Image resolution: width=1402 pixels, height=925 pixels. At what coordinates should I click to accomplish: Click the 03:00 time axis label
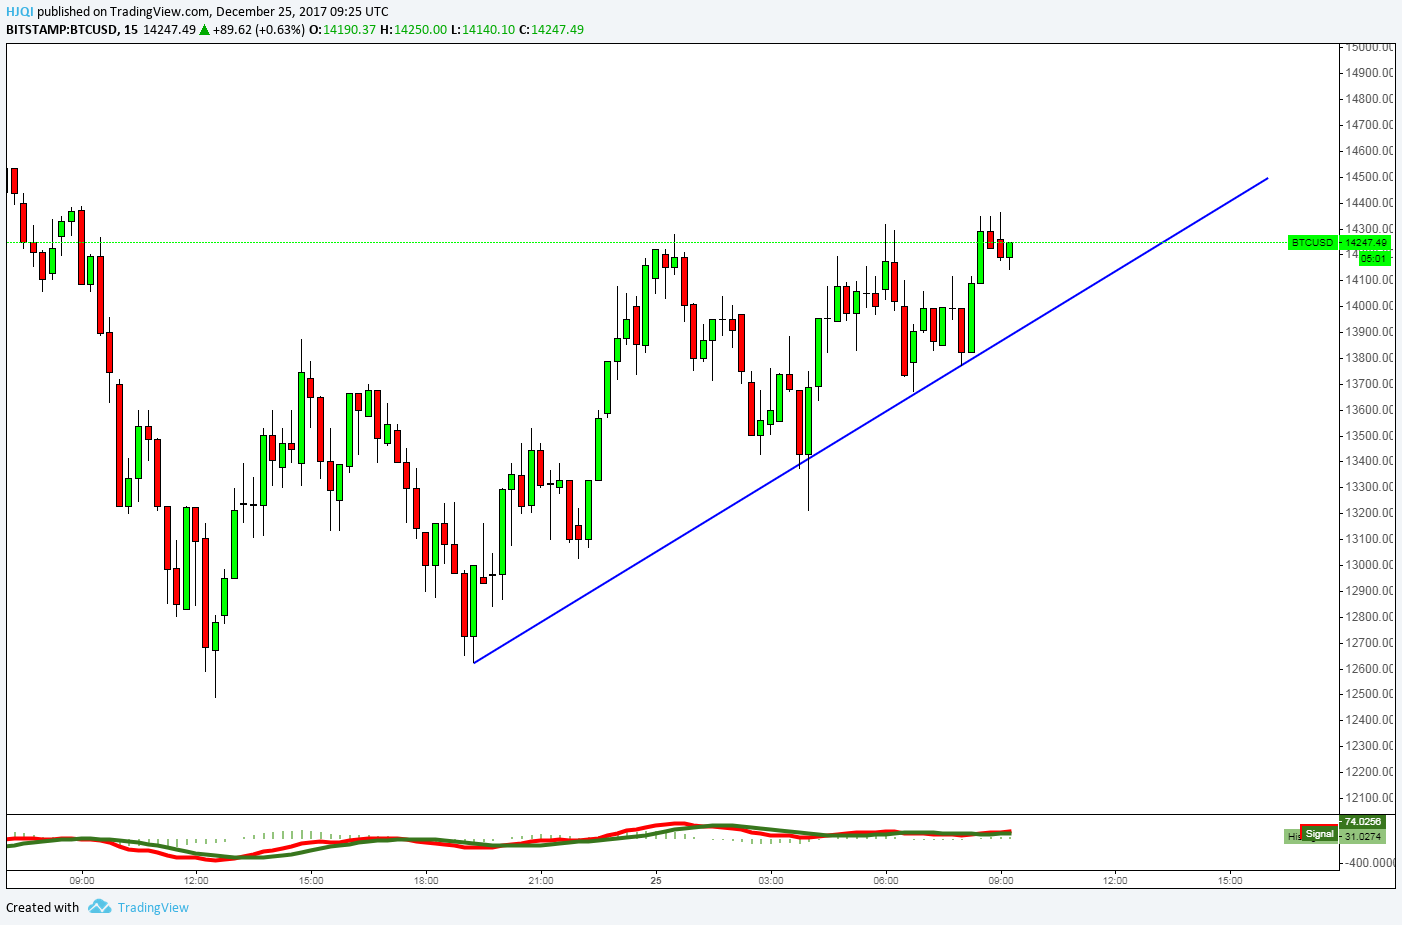pos(771,881)
